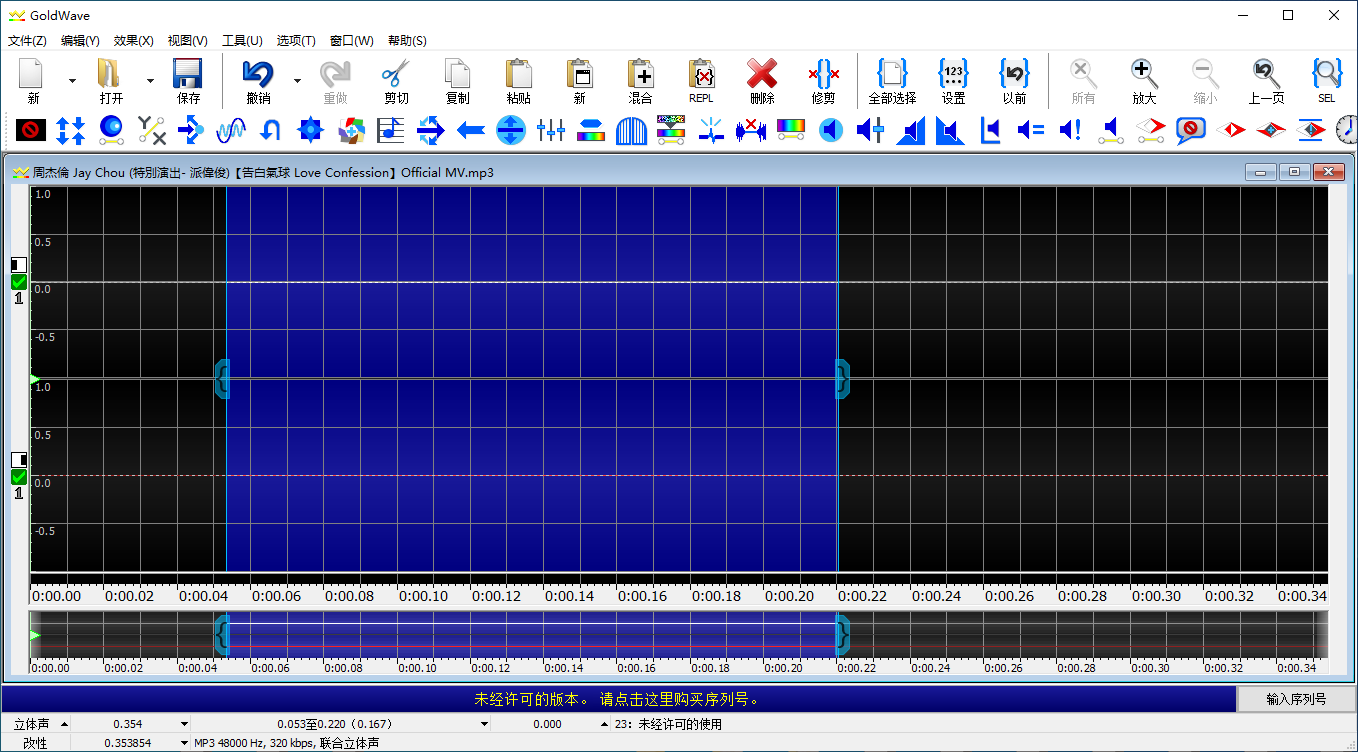This screenshot has height=752, width=1358.
Task: Click the 输入序列号 button
Action: tap(1297, 699)
